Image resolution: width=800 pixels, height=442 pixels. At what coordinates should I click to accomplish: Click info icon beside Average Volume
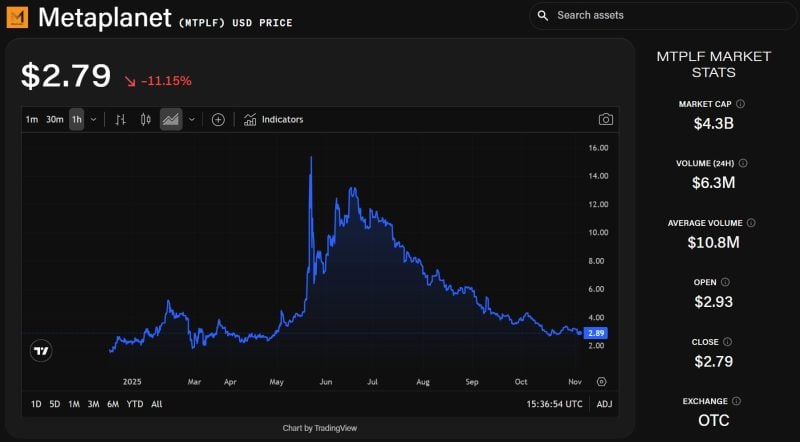(x=751, y=223)
